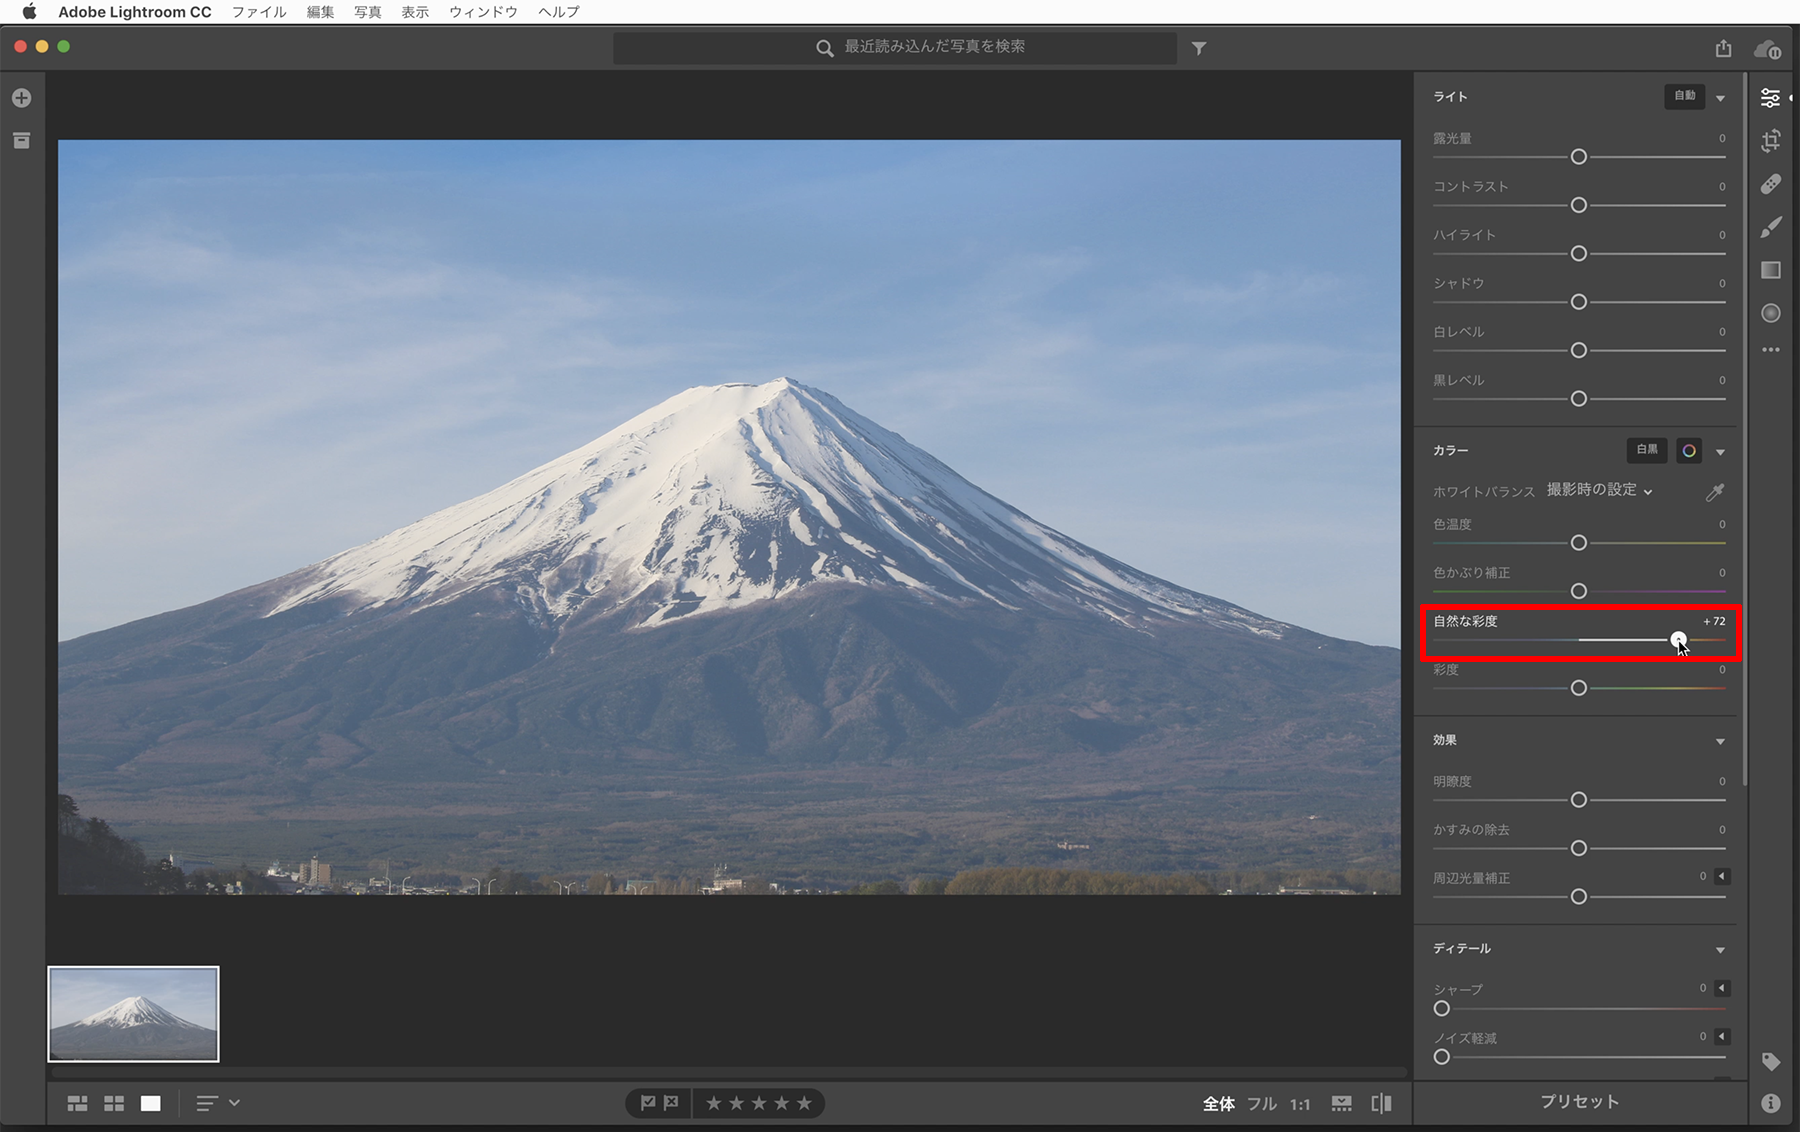
Task: Open the ファイル menu
Action: (x=259, y=12)
